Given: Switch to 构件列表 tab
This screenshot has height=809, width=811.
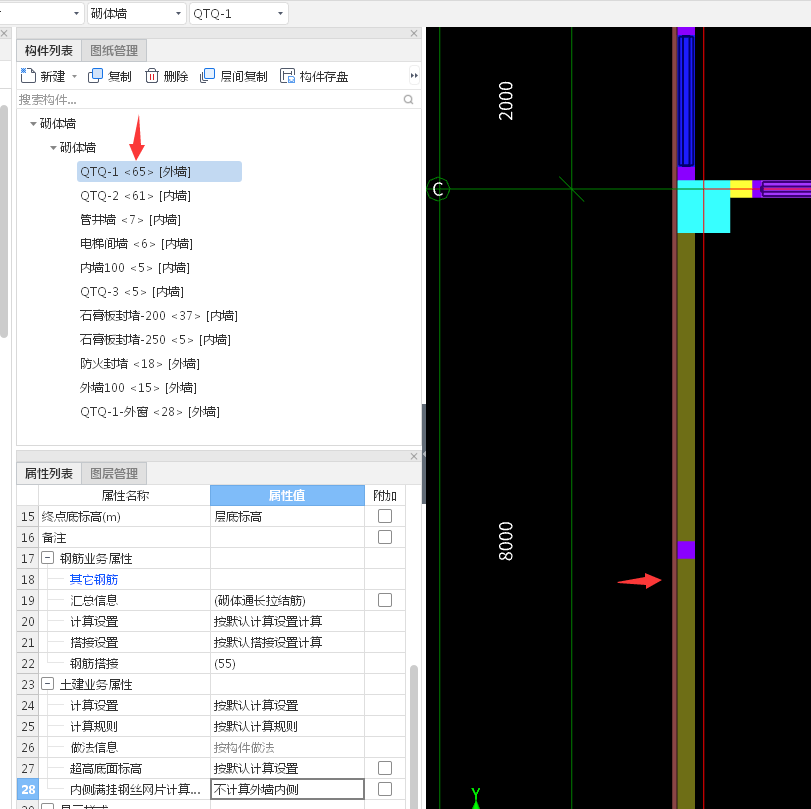Looking at the screenshot, I should coord(49,50).
